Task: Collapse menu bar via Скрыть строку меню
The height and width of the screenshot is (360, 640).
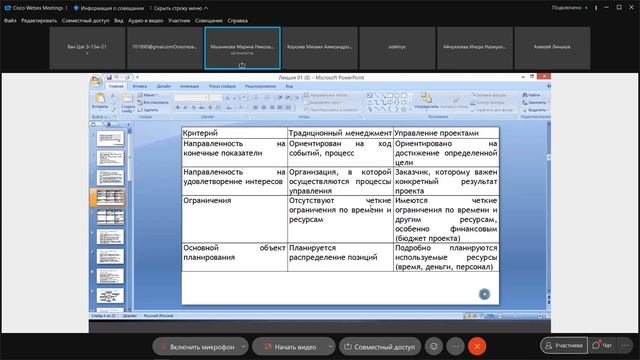Action: 180,8
